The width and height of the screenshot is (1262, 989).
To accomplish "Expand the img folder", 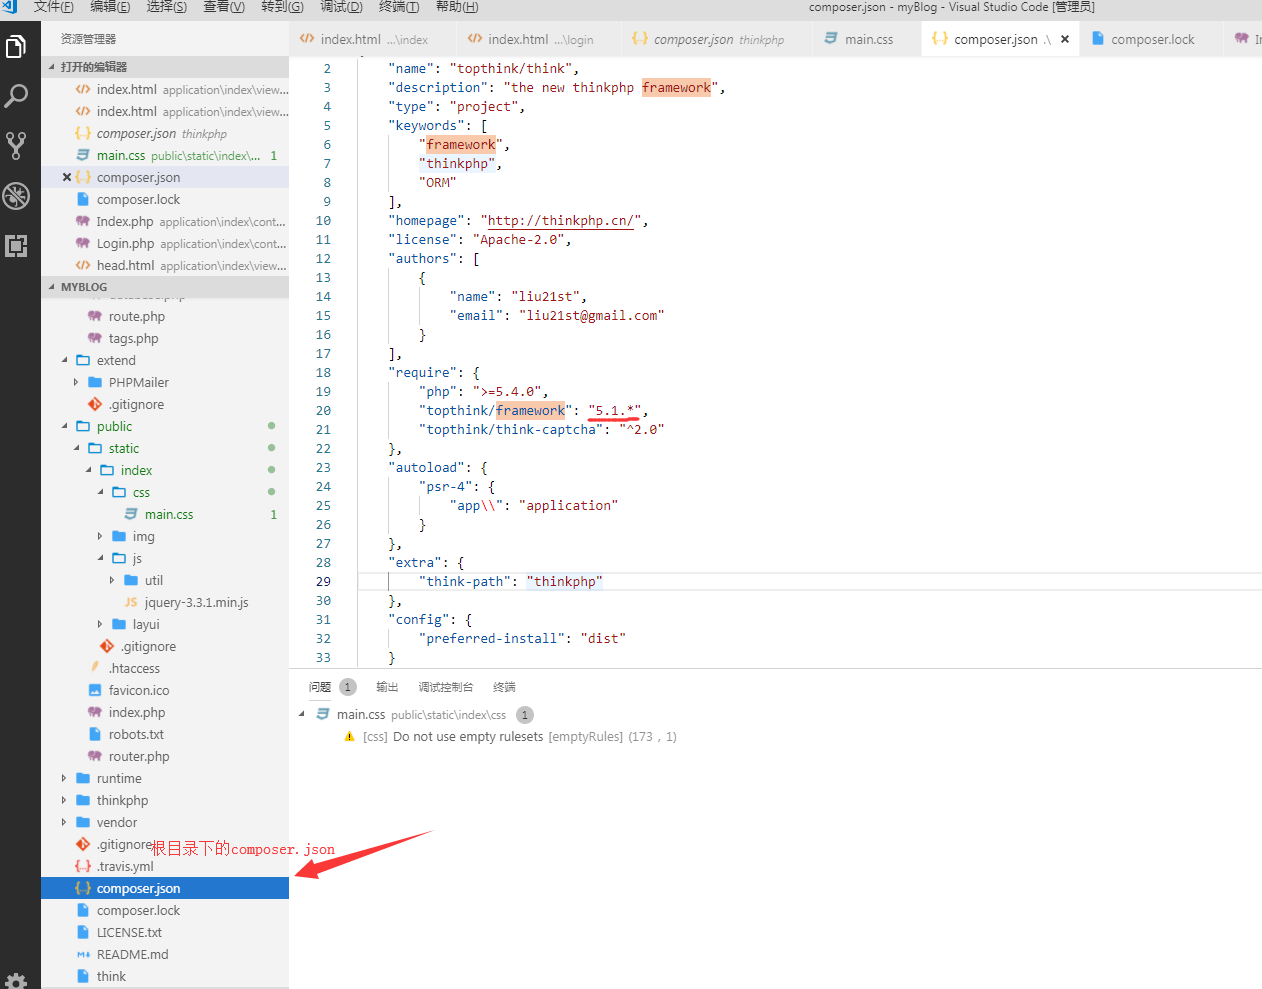I will click(100, 536).
